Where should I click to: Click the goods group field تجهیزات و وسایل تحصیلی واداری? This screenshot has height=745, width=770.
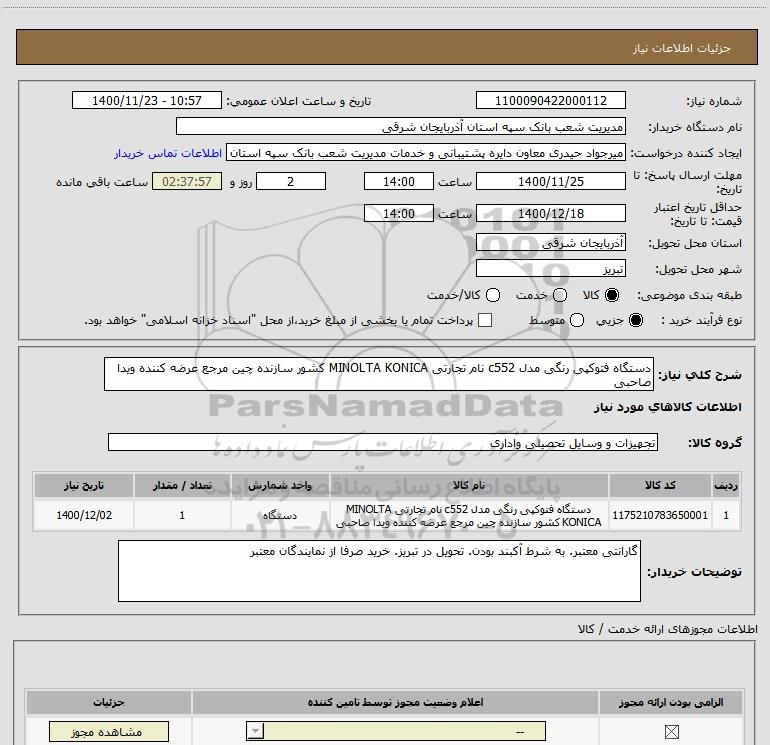pyautogui.click(x=383, y=442)
